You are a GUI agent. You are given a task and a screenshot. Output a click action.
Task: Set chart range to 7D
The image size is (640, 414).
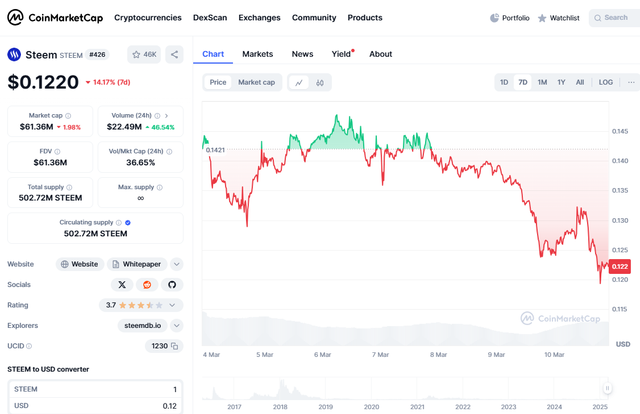[523, 82]
